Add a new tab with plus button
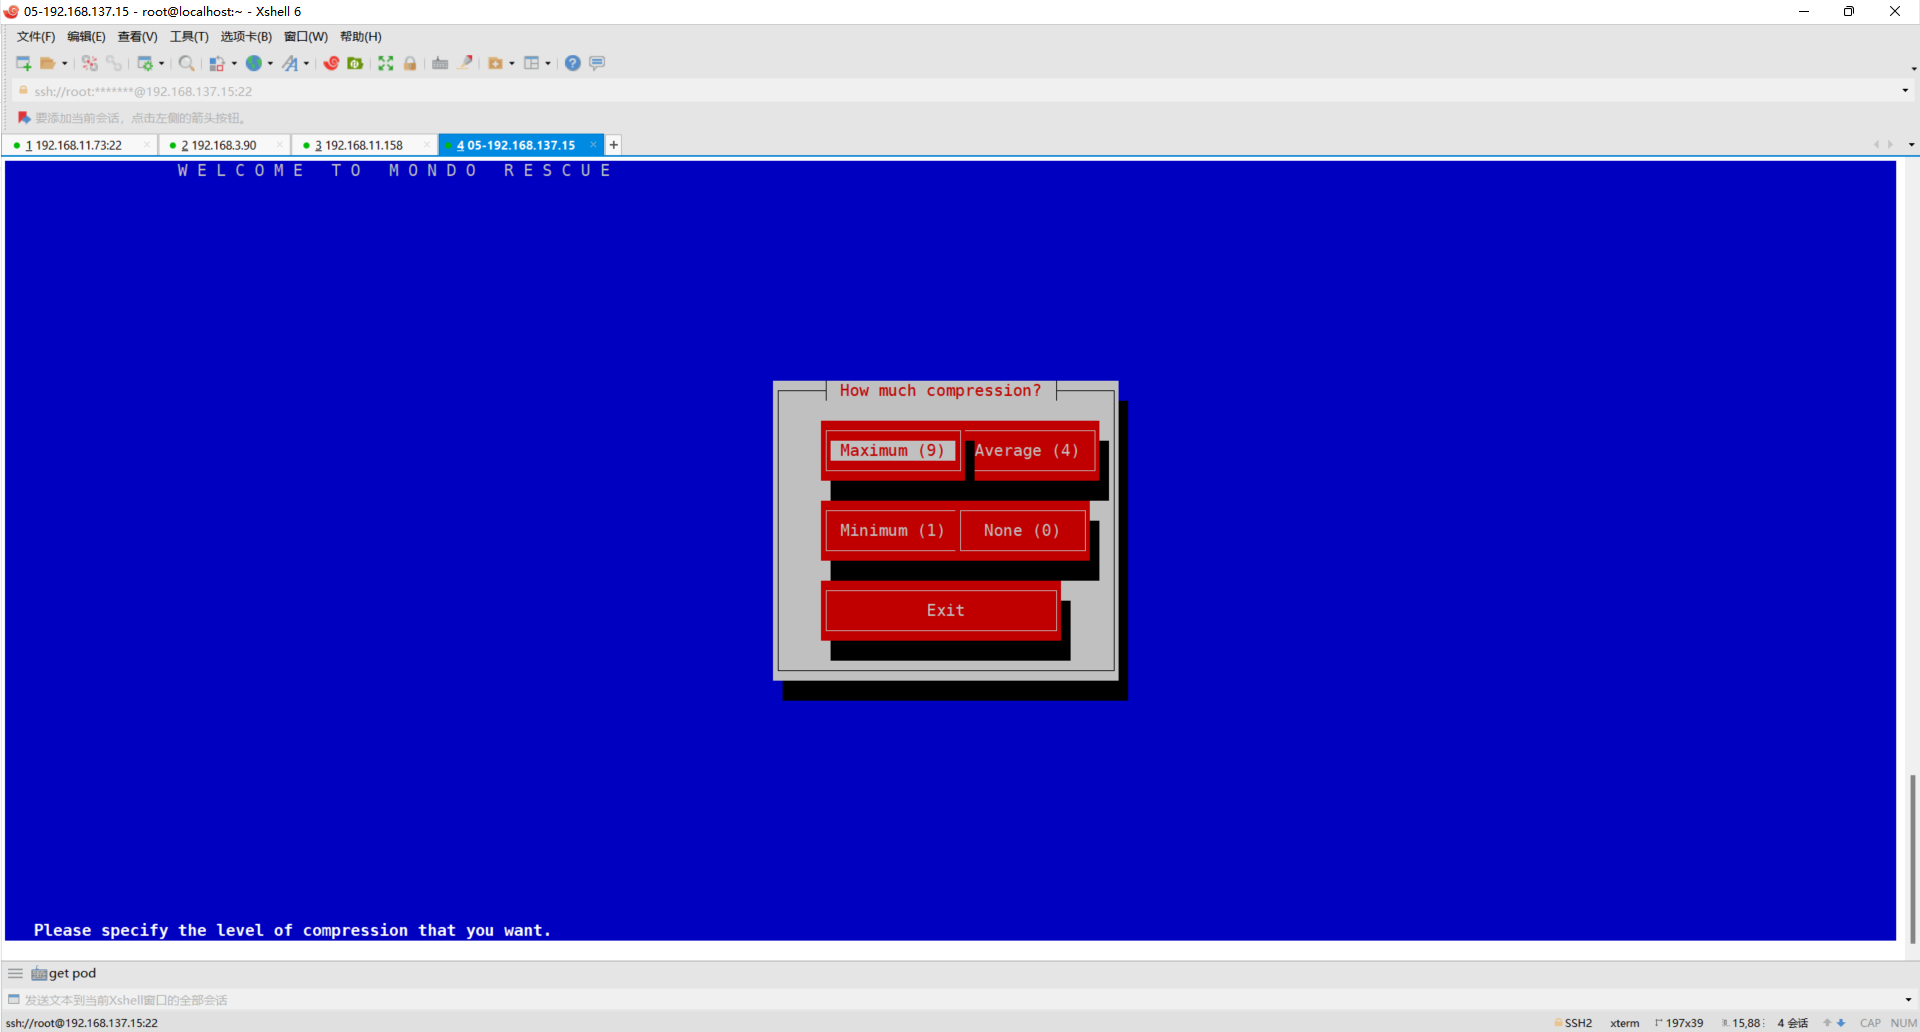 click(x=614, y=145)
